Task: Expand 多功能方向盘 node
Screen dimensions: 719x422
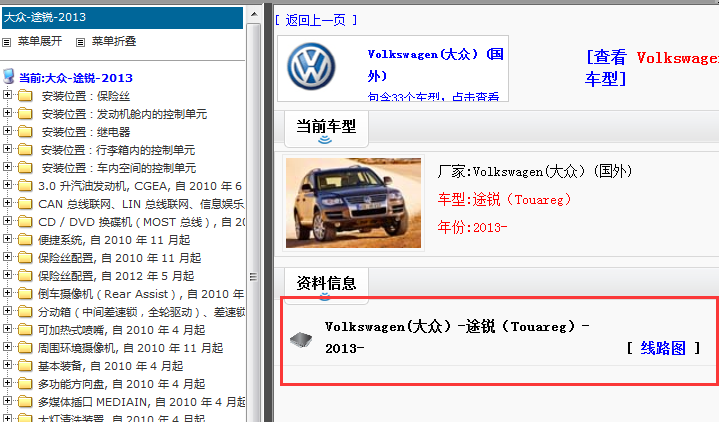Action: [x=7, y=382]
